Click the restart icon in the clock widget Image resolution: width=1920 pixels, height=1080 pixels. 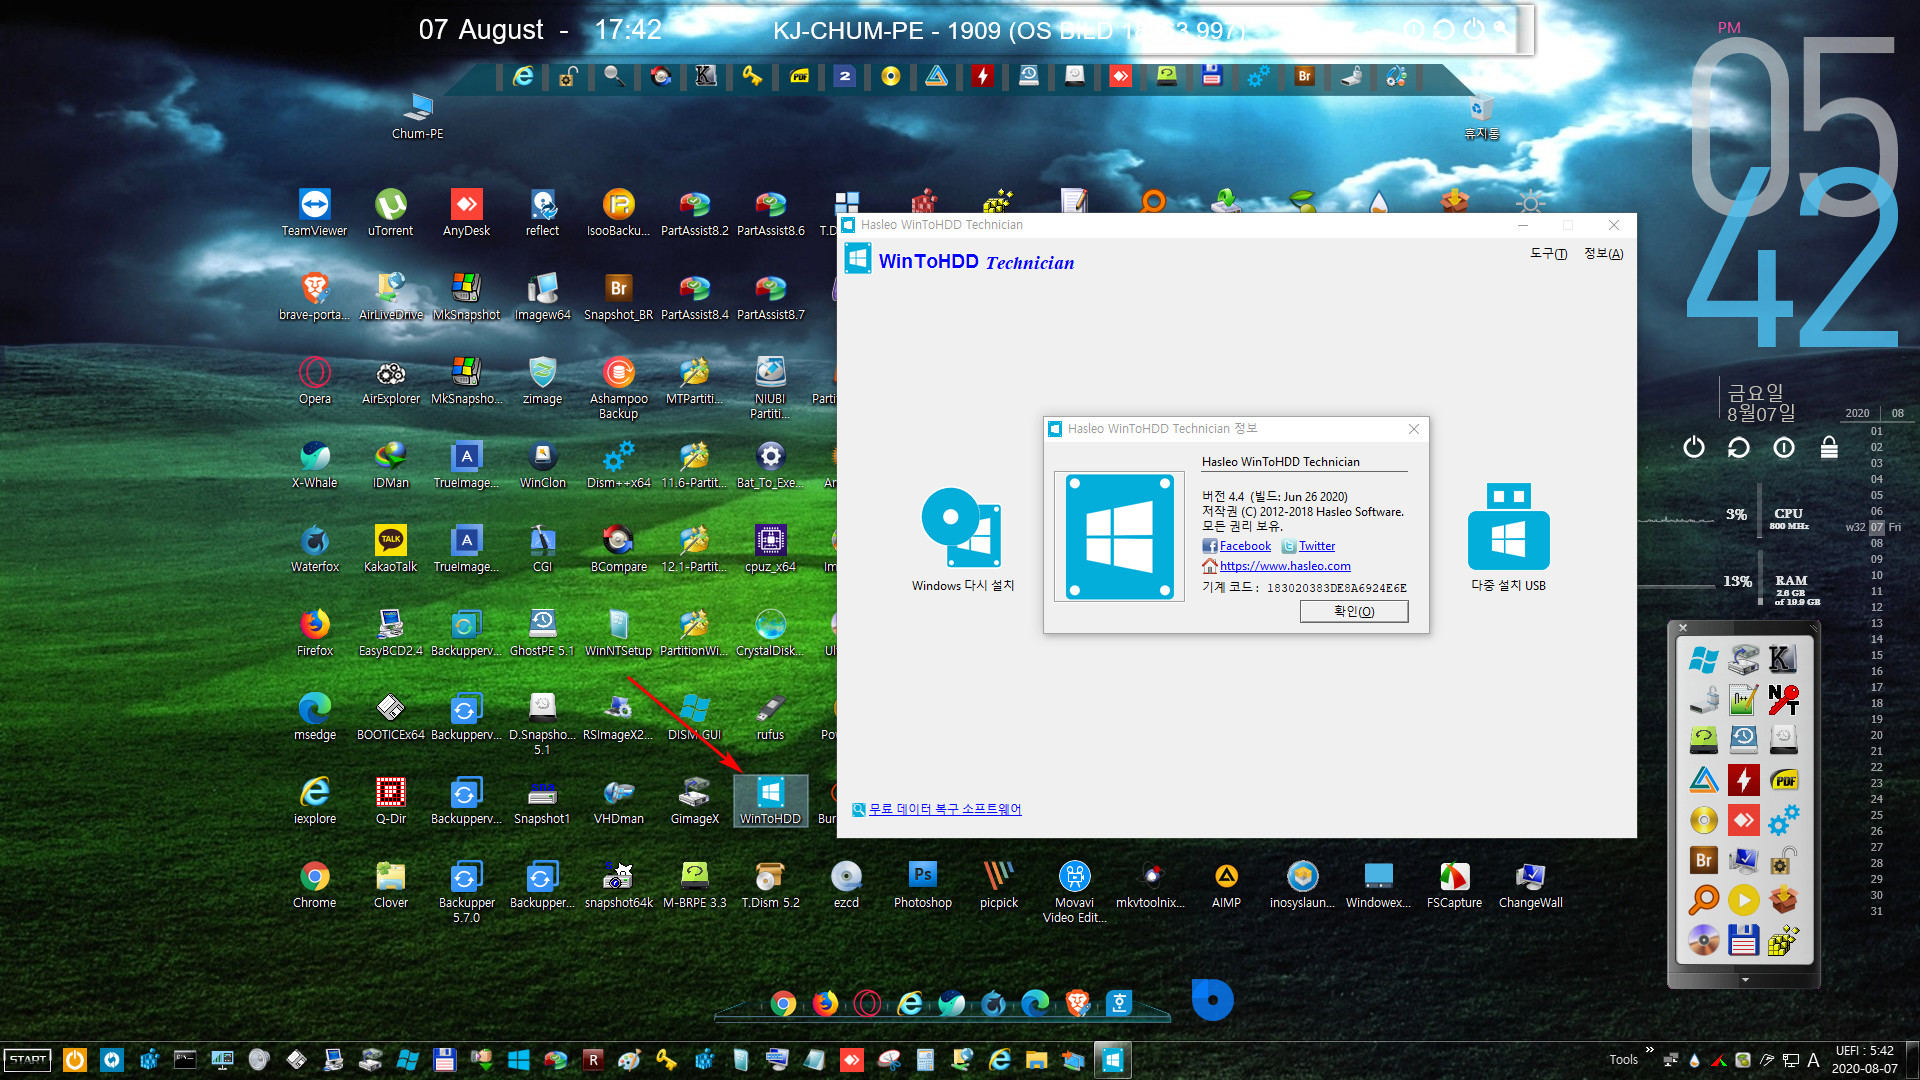pos(1739,448)
